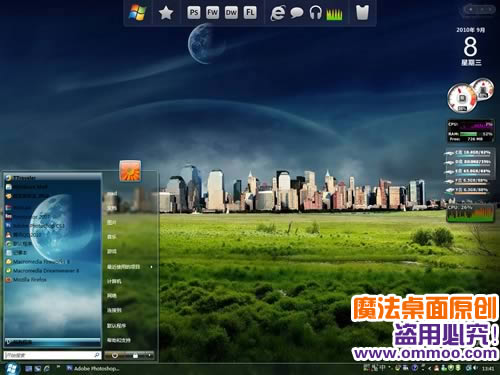
Task: Open the chat bubble icon in the dock
Action: coord(297,13)
